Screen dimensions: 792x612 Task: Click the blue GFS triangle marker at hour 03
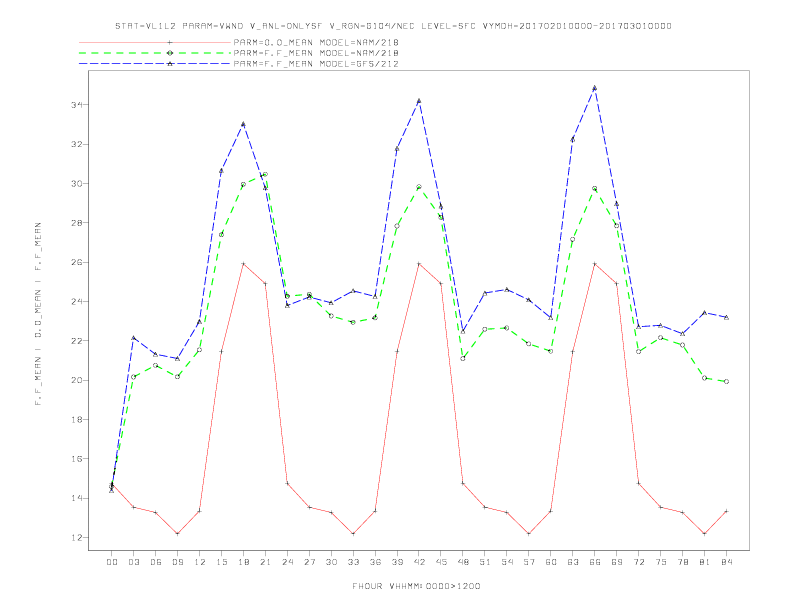click(x=133, y=338)
